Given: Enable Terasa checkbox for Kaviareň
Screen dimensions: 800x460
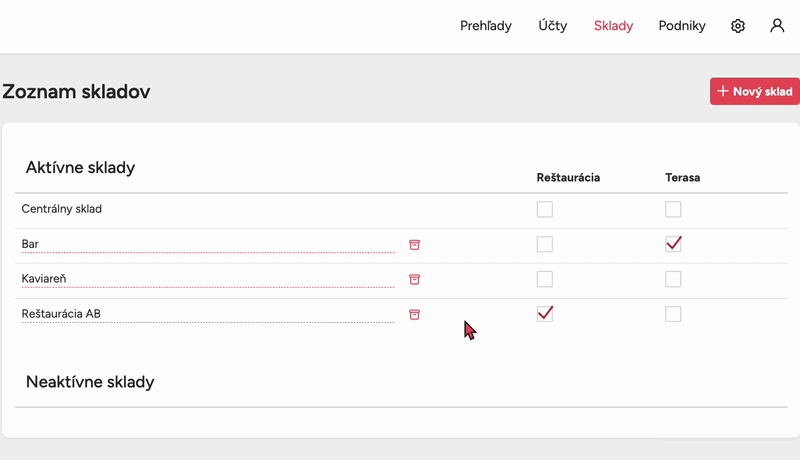Looking at the screenshot, I should click(x=673, y=279).
